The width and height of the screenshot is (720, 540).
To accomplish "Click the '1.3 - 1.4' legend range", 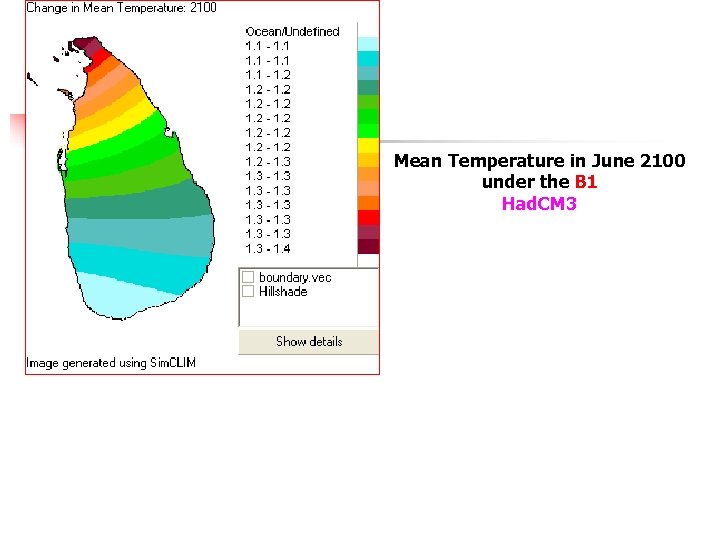I will click(268, 249).
